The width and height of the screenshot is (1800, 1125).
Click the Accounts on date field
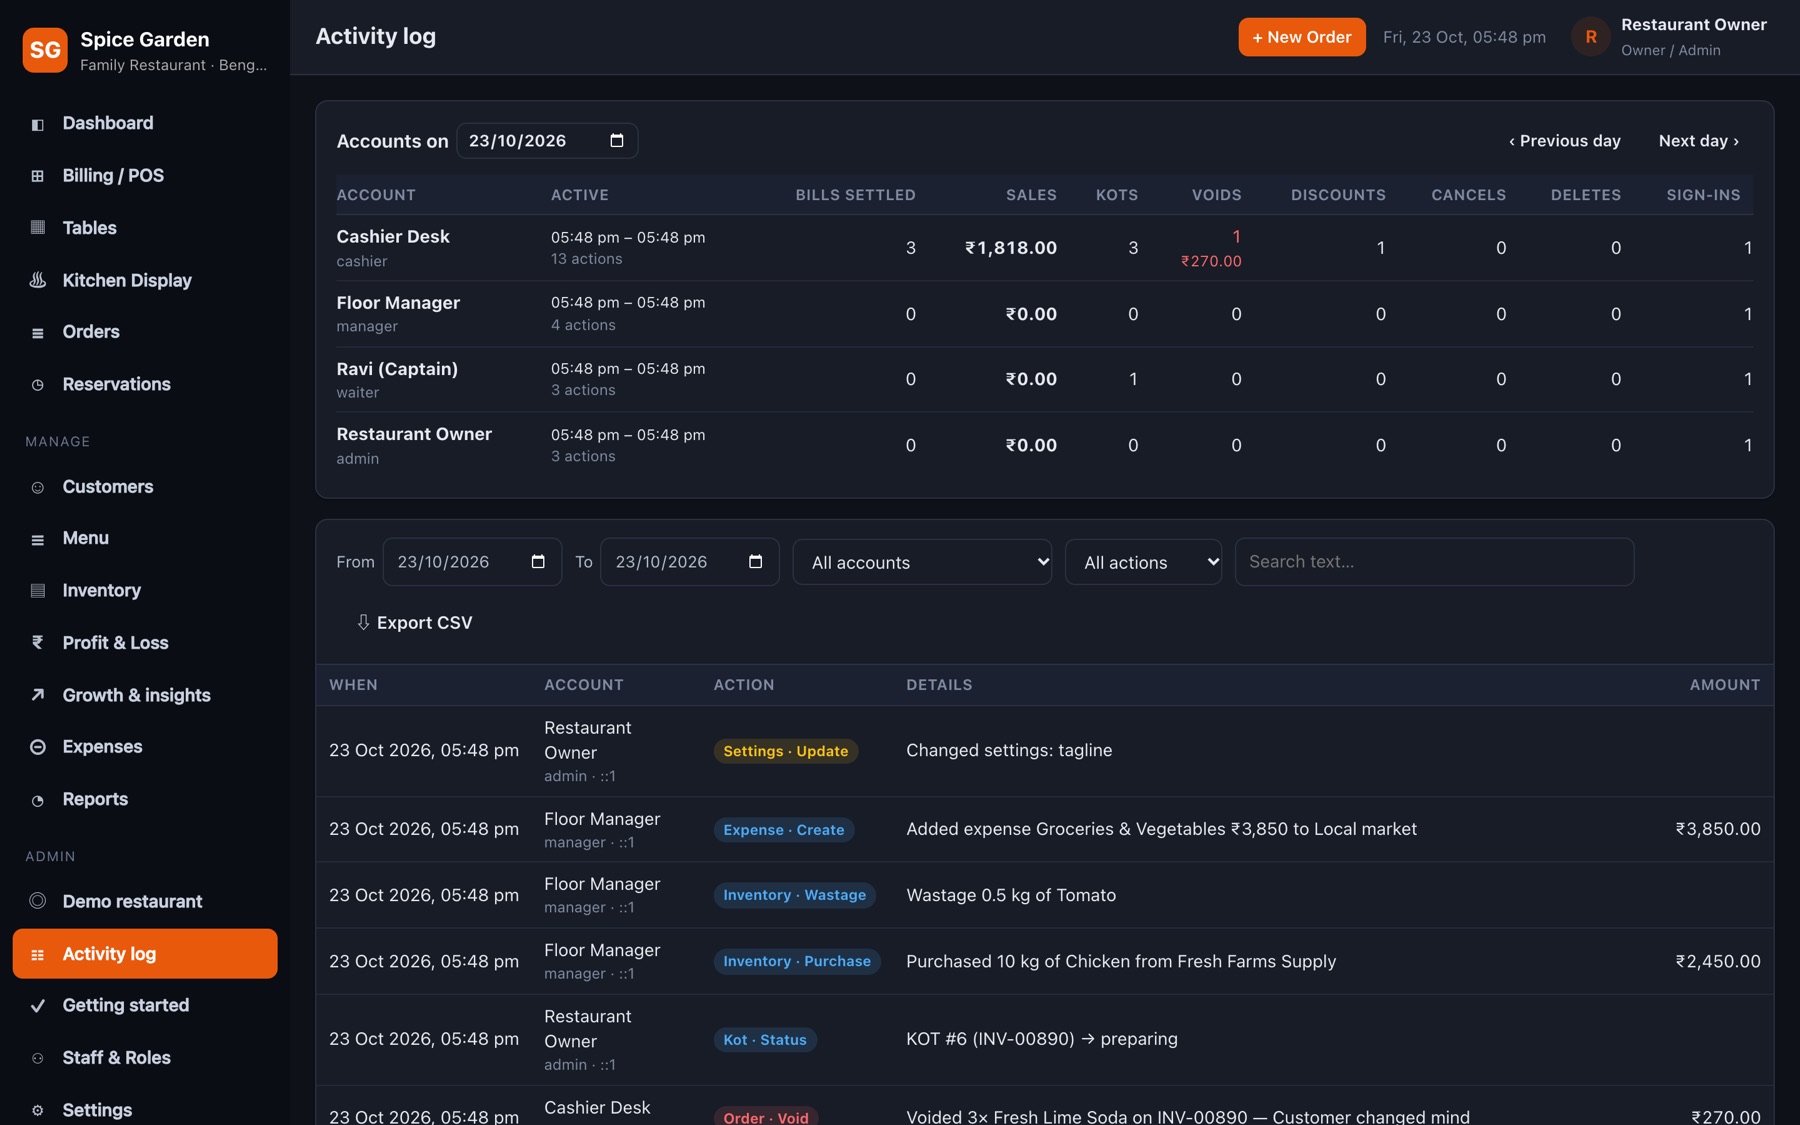point(547,141)
